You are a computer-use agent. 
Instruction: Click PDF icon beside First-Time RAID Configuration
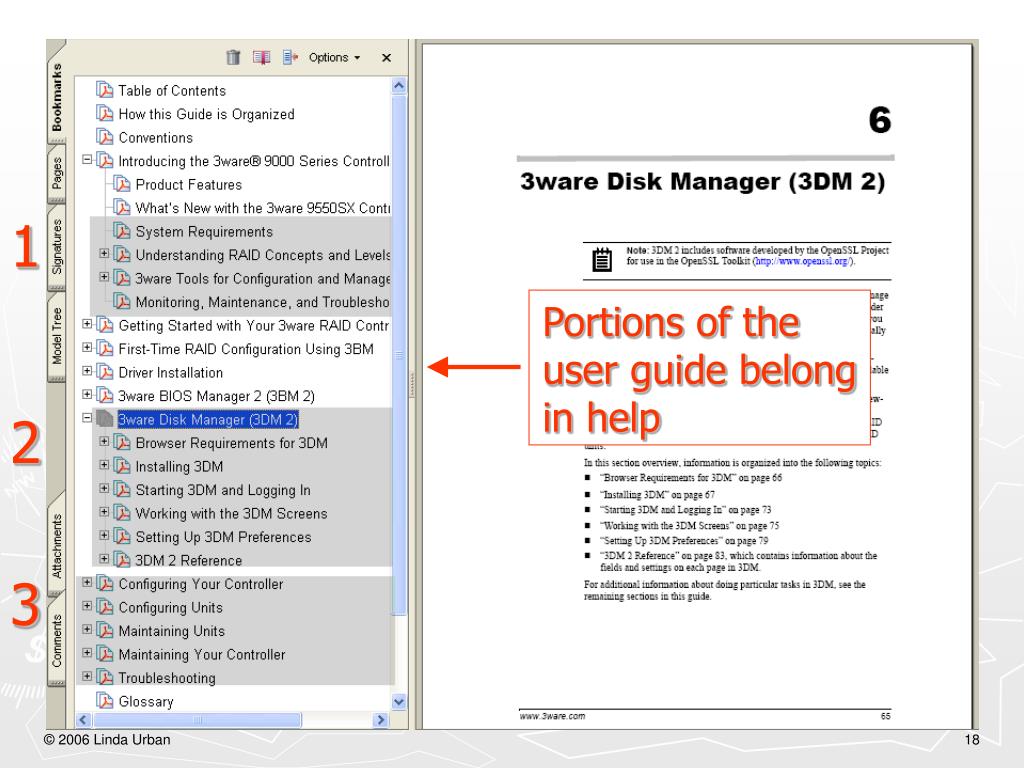(x=104, y=348)
